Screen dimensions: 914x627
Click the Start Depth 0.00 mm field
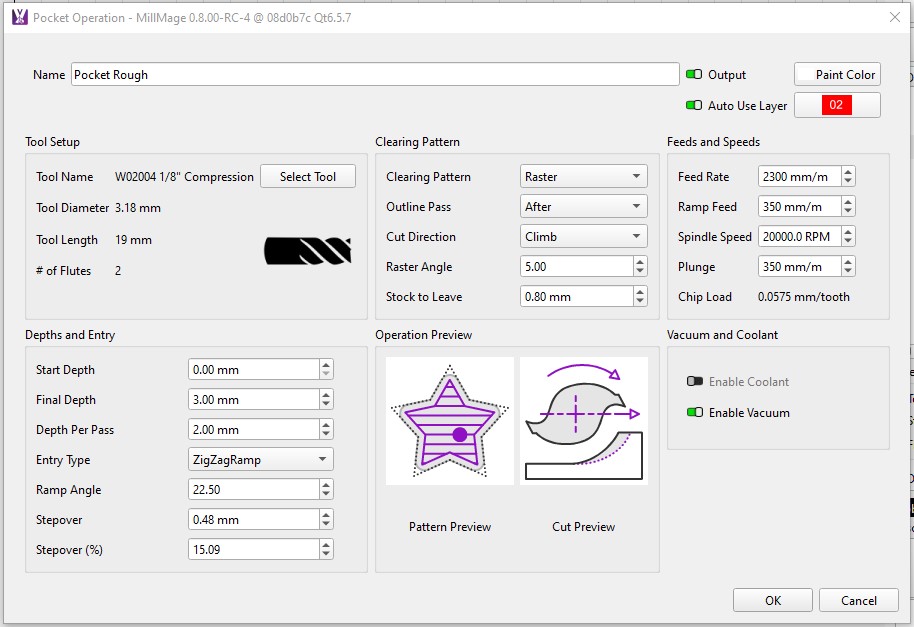pos(254,369)
